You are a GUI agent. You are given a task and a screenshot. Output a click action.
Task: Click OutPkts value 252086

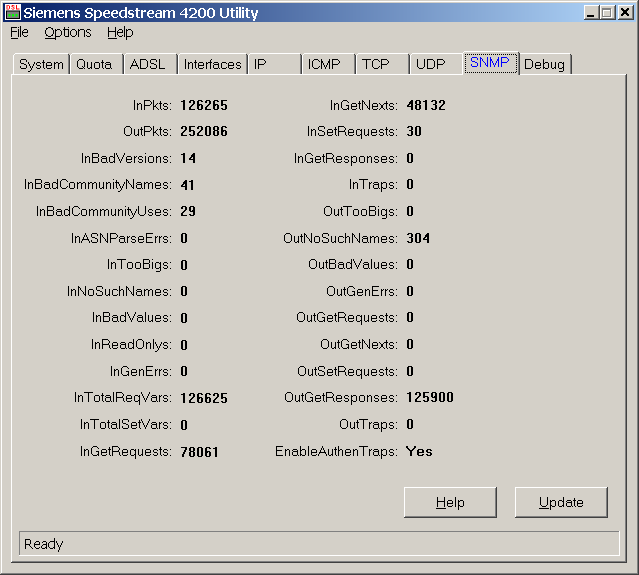[x=204, y=131]
